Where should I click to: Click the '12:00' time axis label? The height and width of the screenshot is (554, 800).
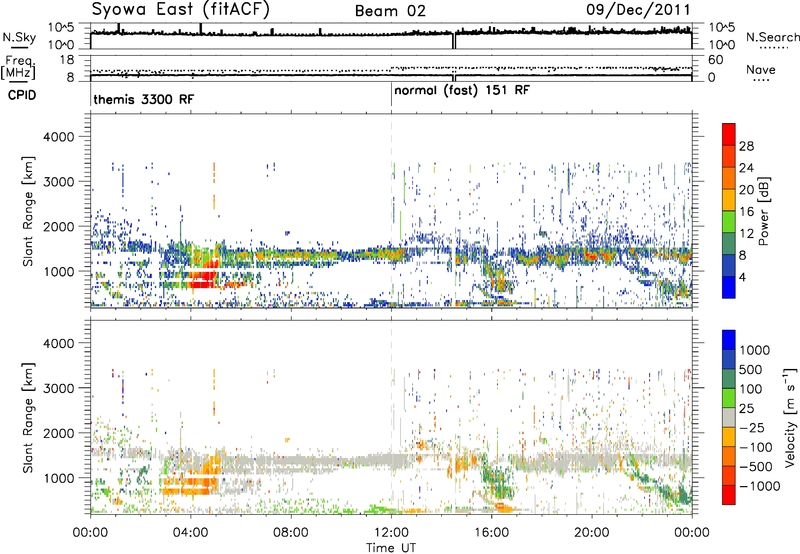391,533
